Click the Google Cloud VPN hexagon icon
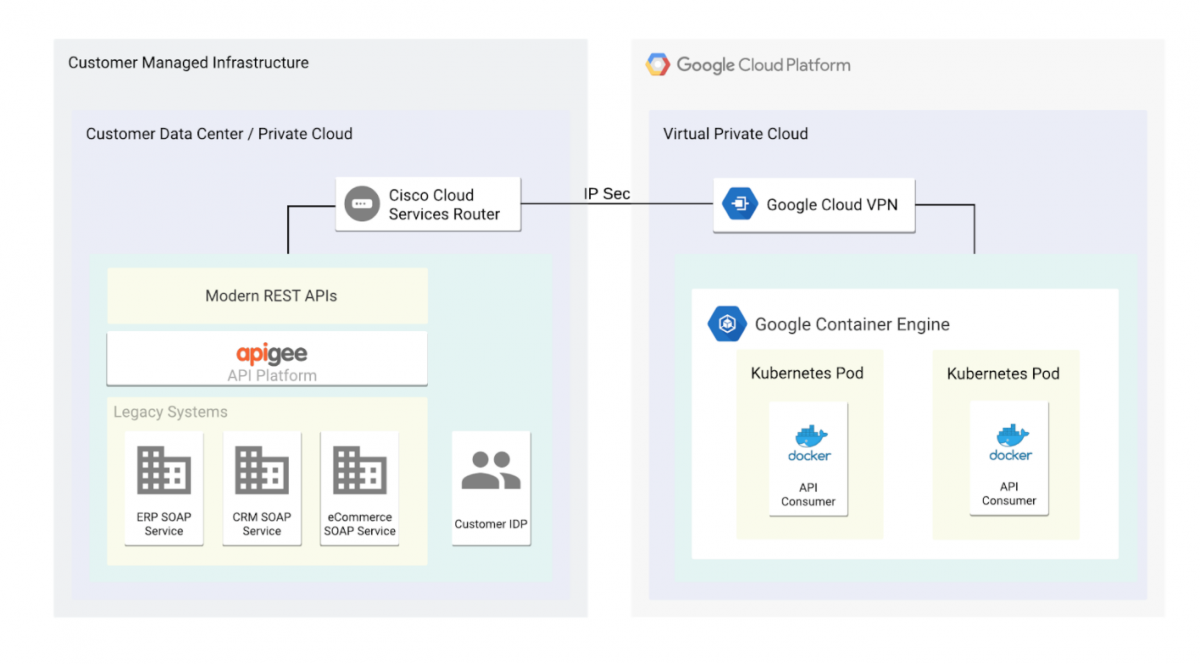The image size is (1200, 664). click(x=739, y=203)
